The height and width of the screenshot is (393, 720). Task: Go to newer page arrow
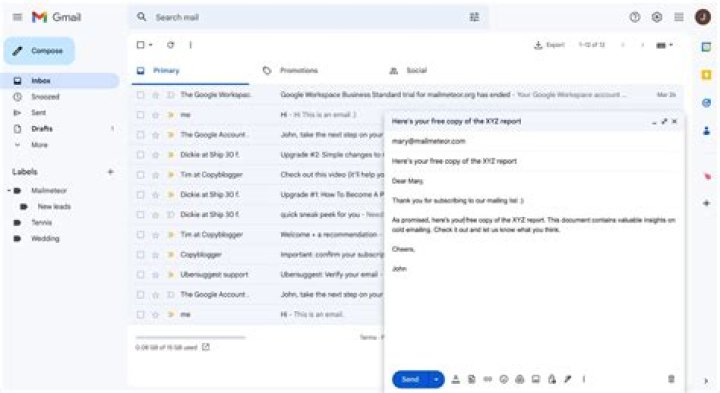[x=623, y=45]
